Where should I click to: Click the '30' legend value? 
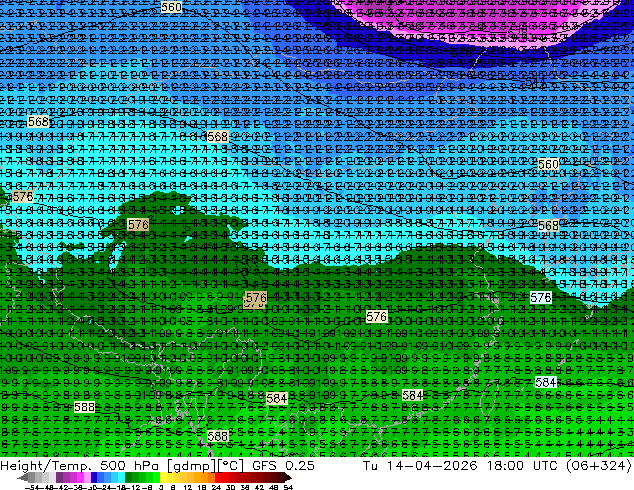230,487
